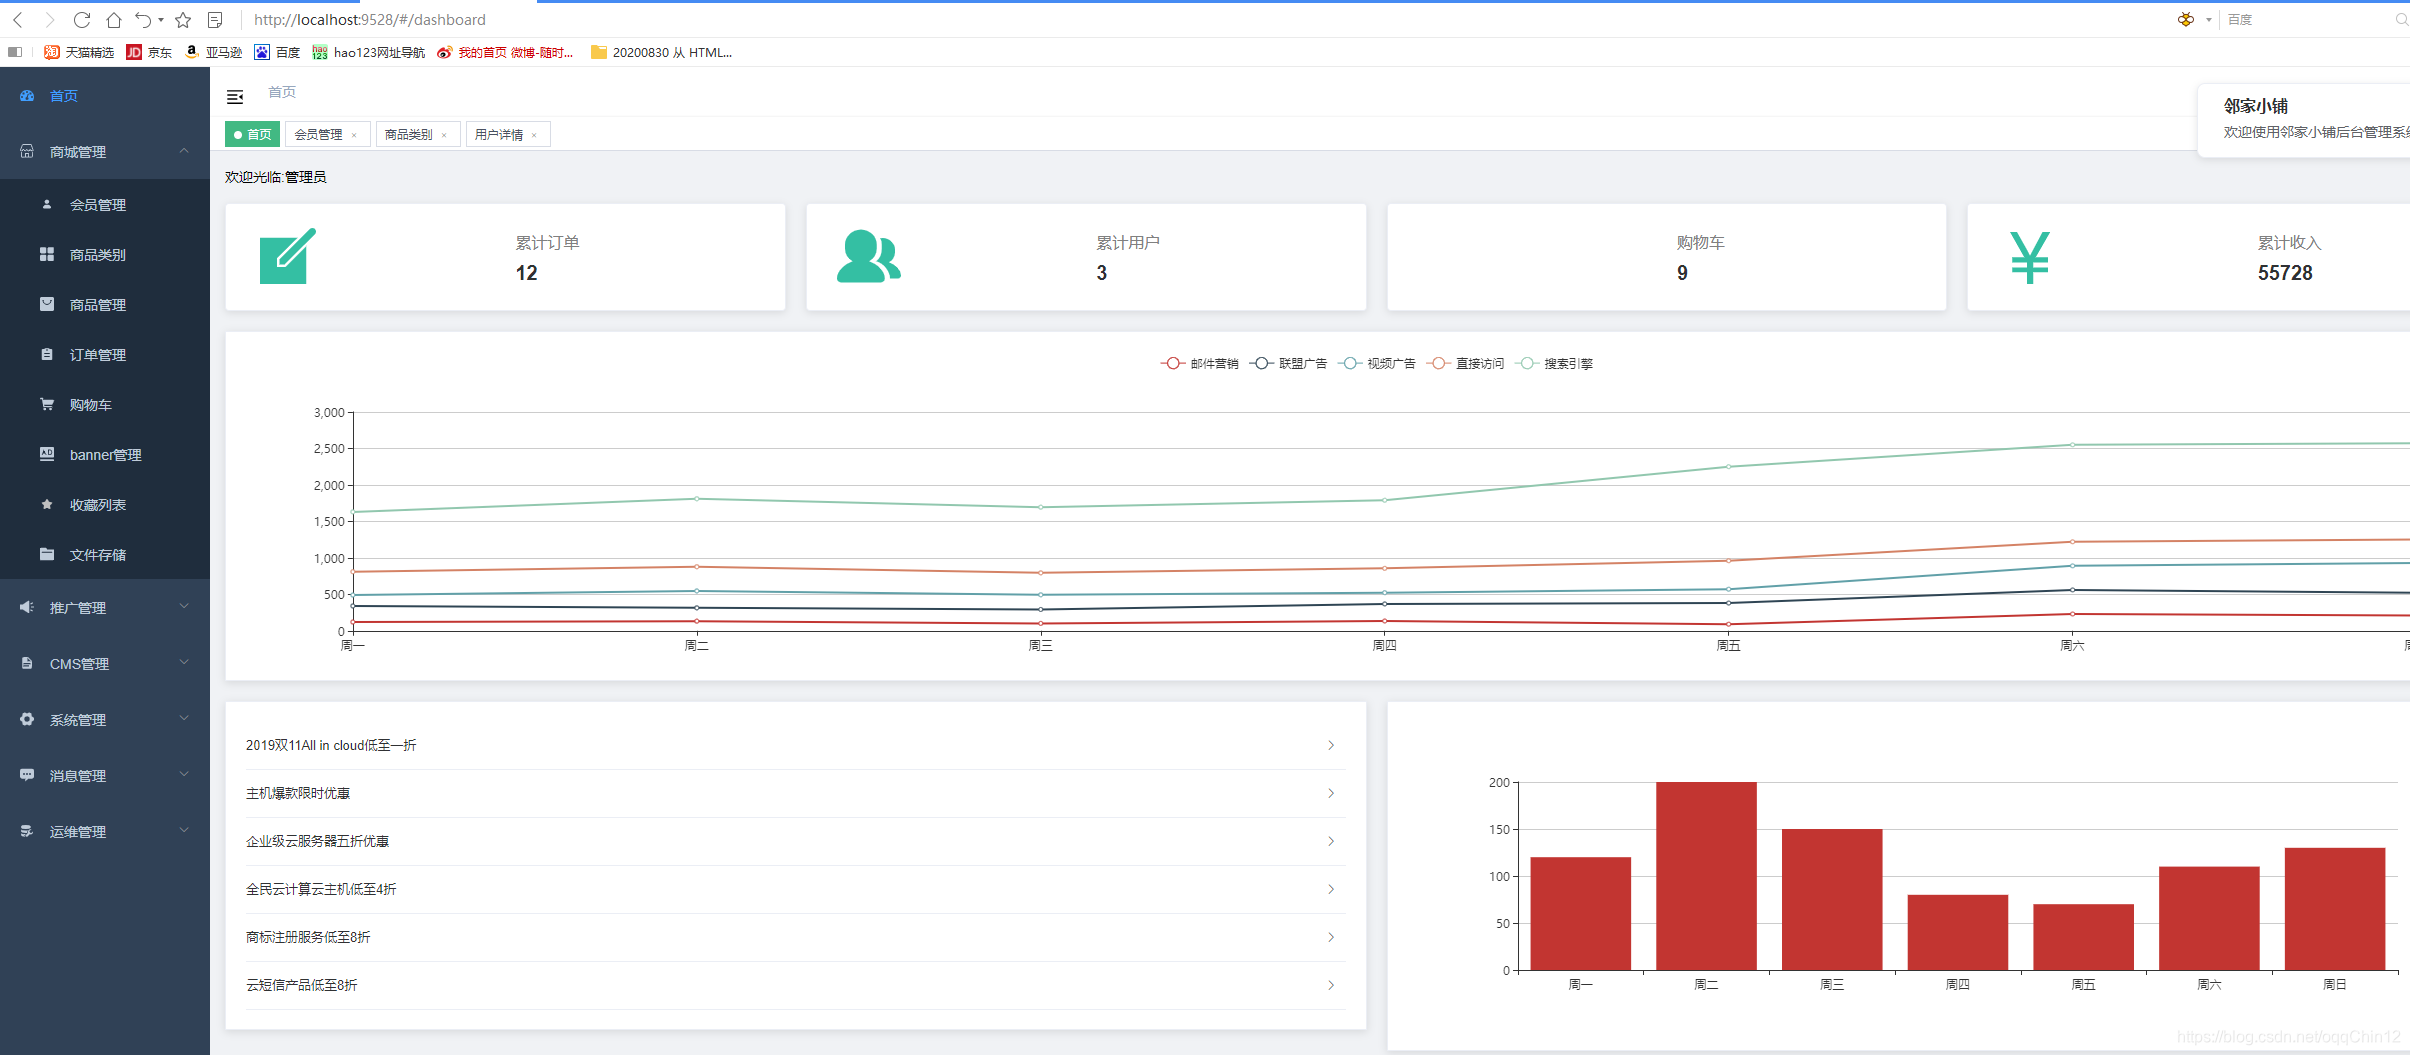
Task: Toggle the 直接访问 series in chart legend
Action: click(1466, 363)
